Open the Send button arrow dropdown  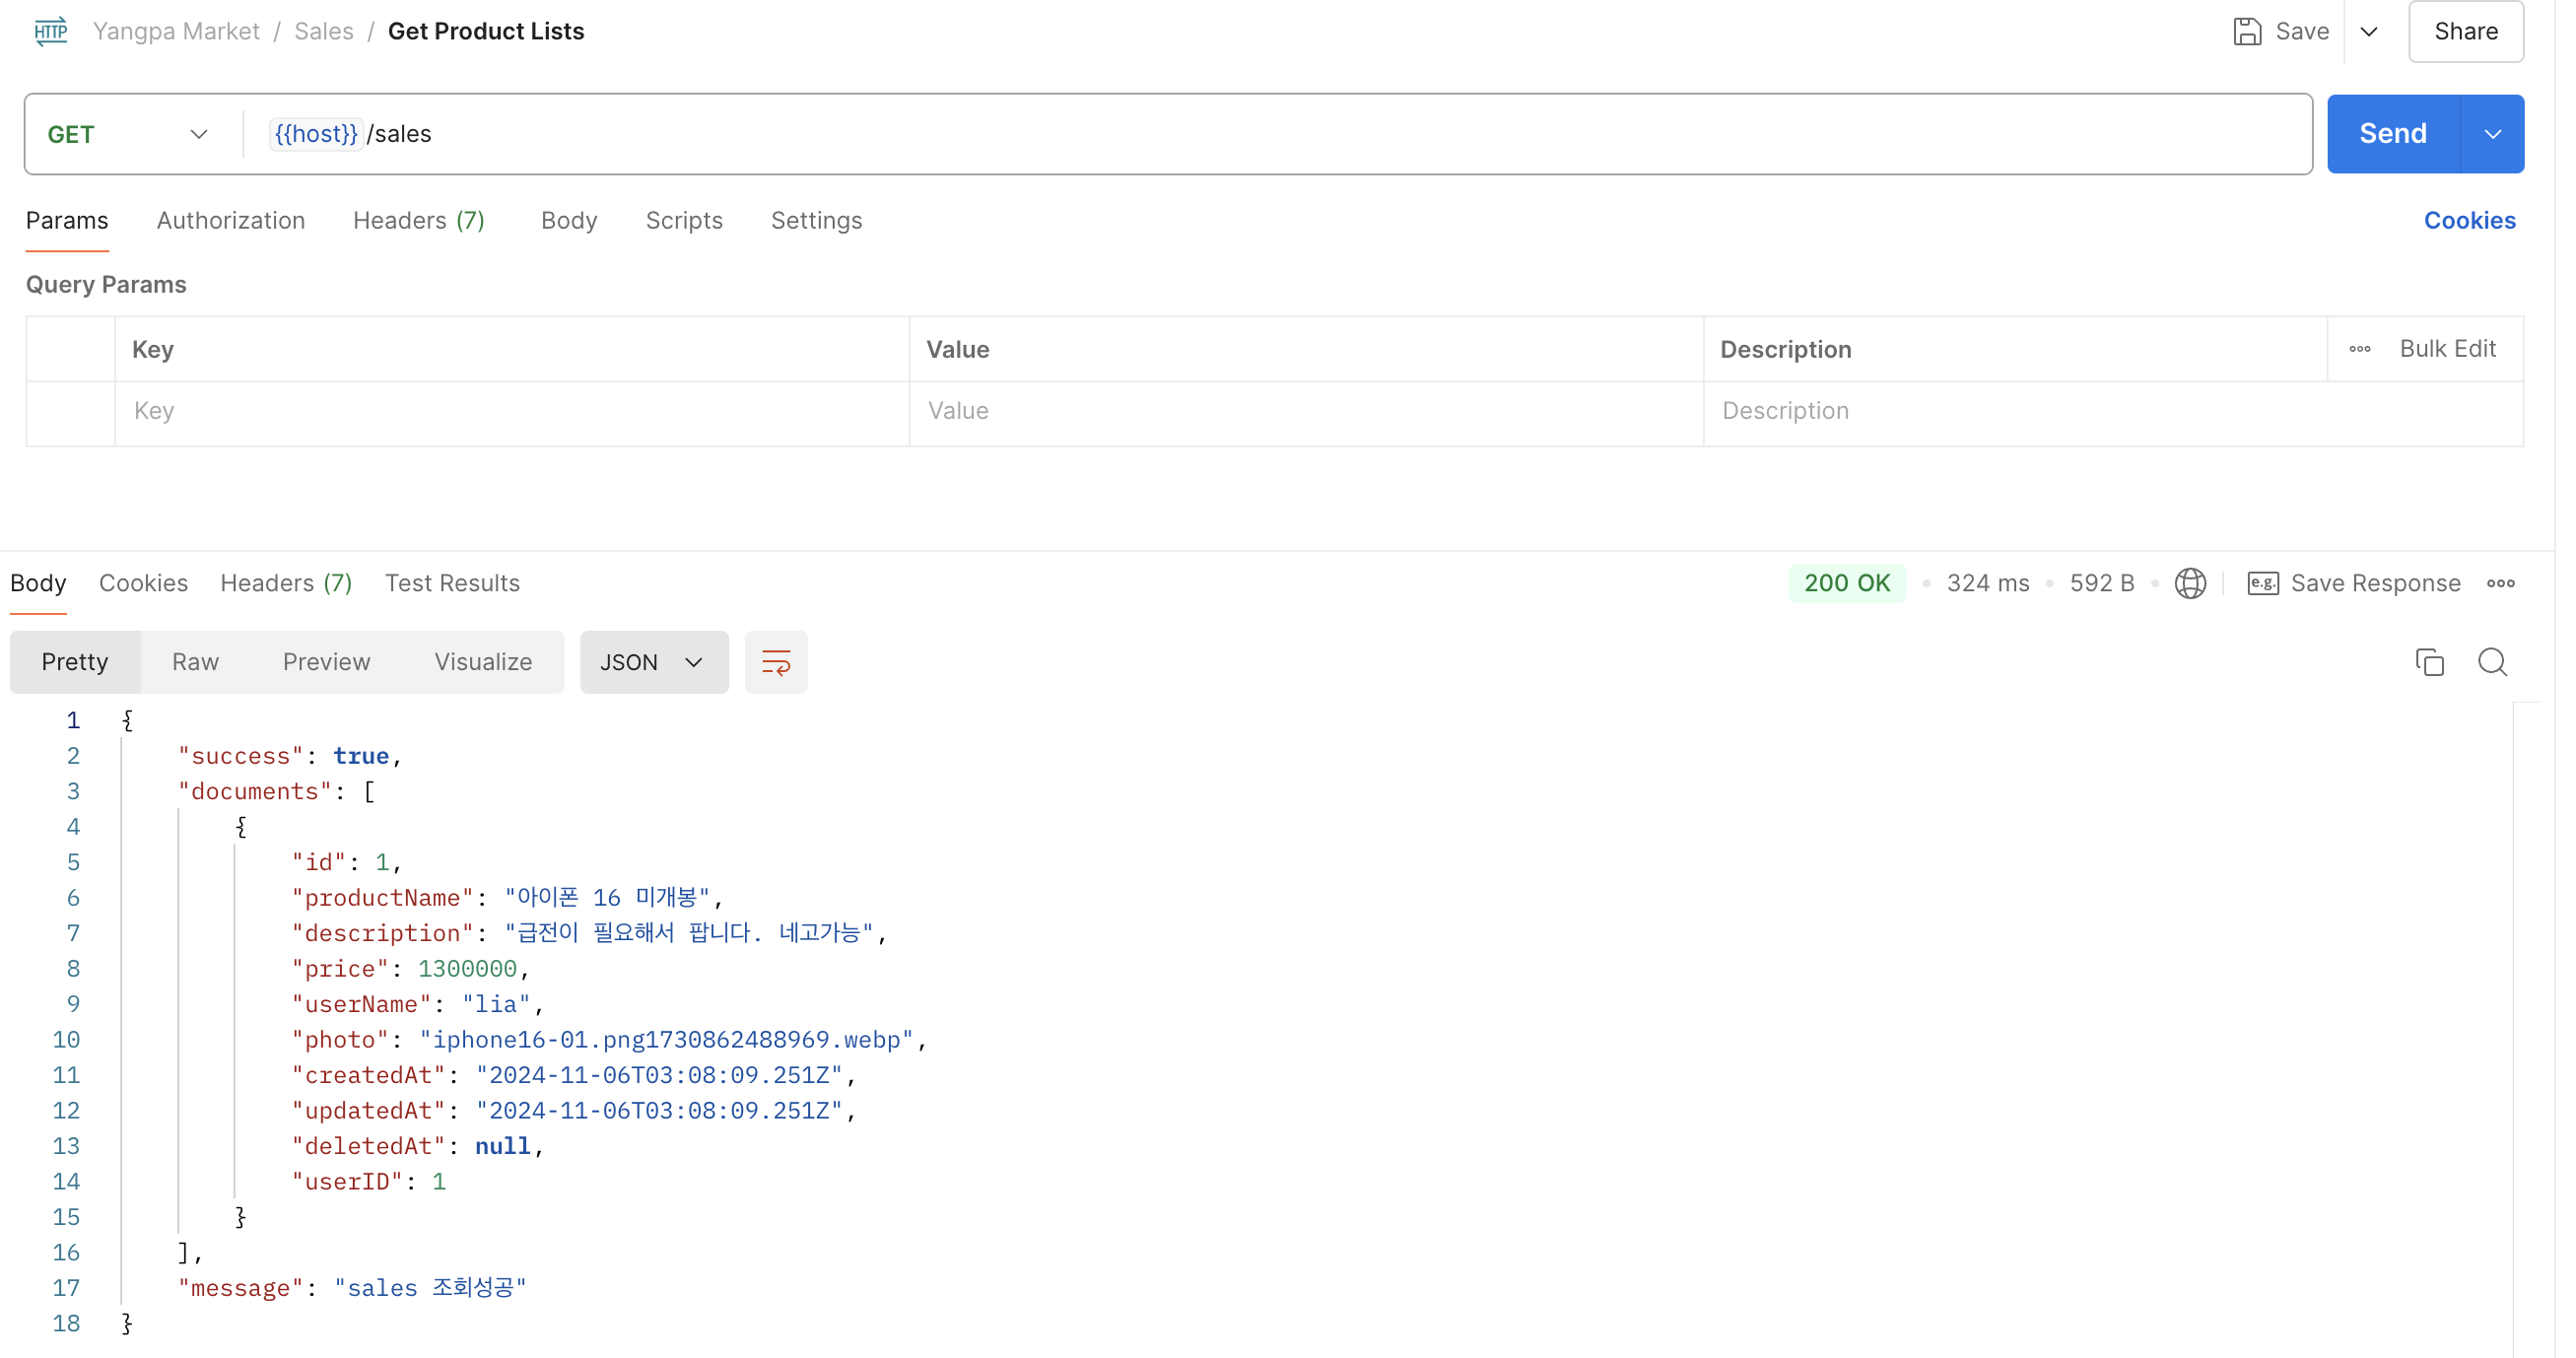(2492, 134)
